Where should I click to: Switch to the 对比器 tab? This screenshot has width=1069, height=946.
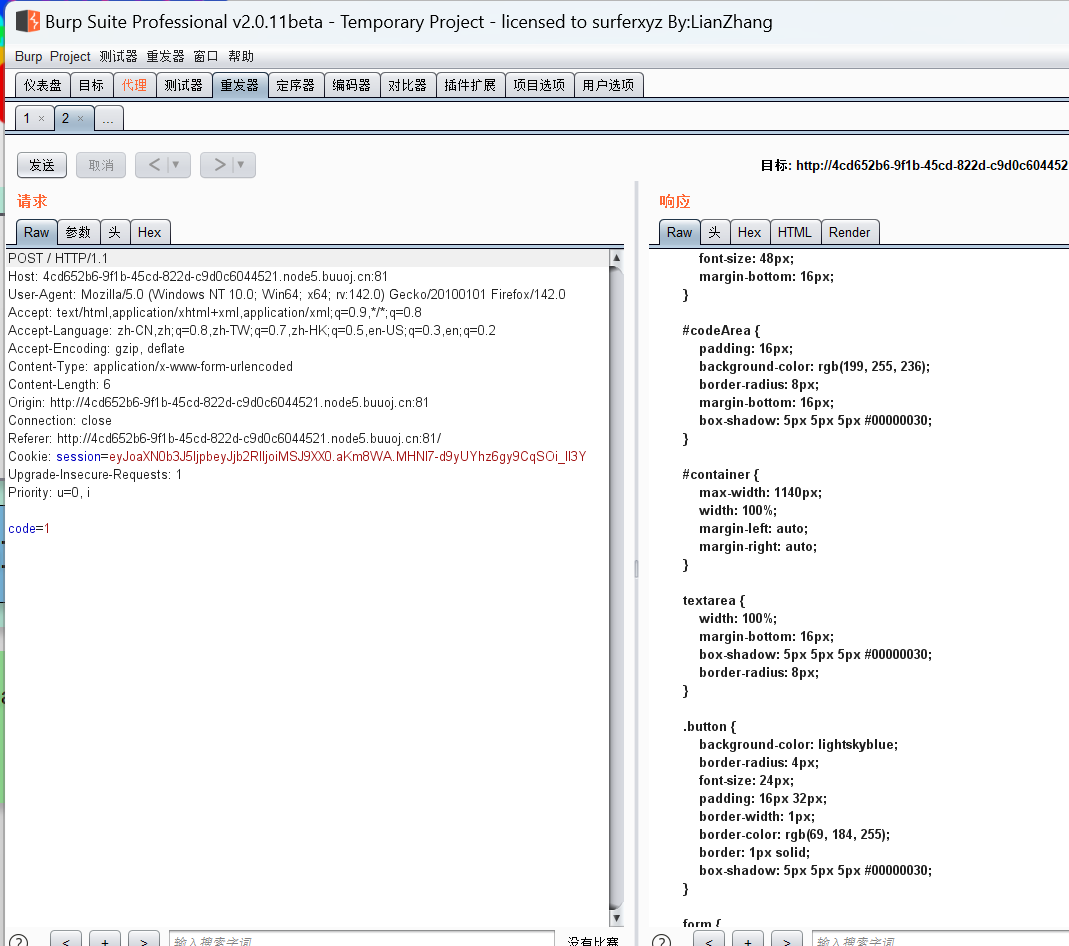pyautogui.click(x=408, y=85)
